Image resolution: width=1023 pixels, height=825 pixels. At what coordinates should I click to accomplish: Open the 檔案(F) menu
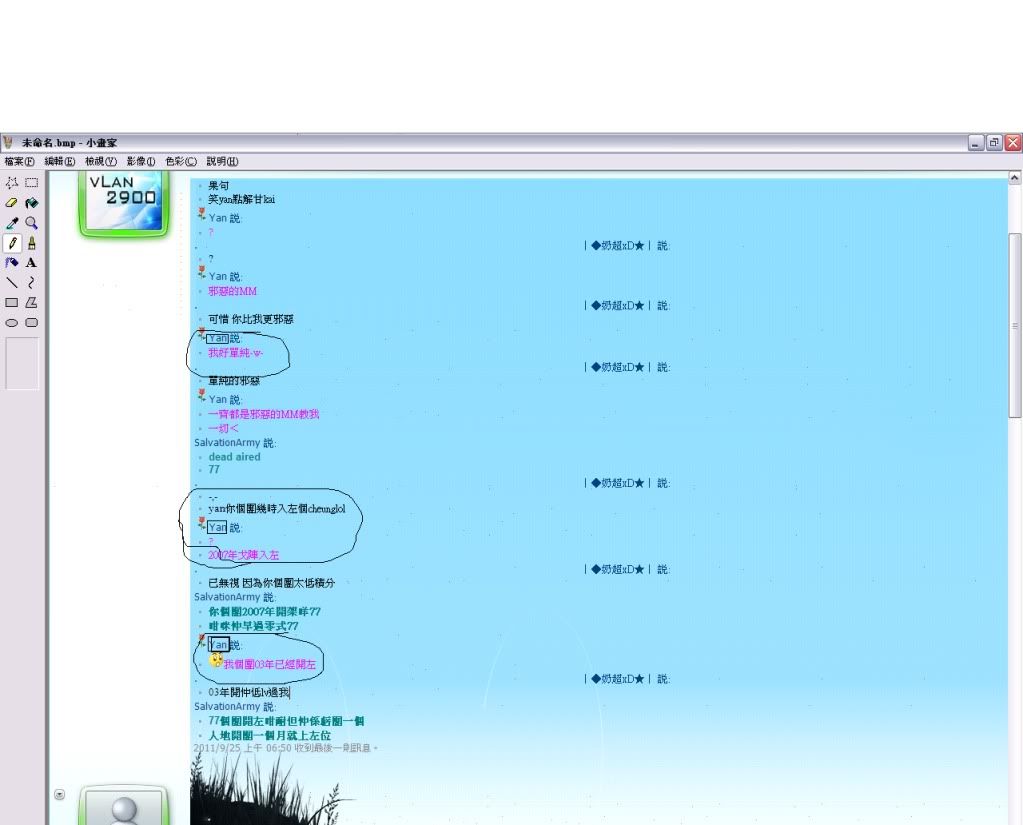pyautogui.click(x=19, y=161)
